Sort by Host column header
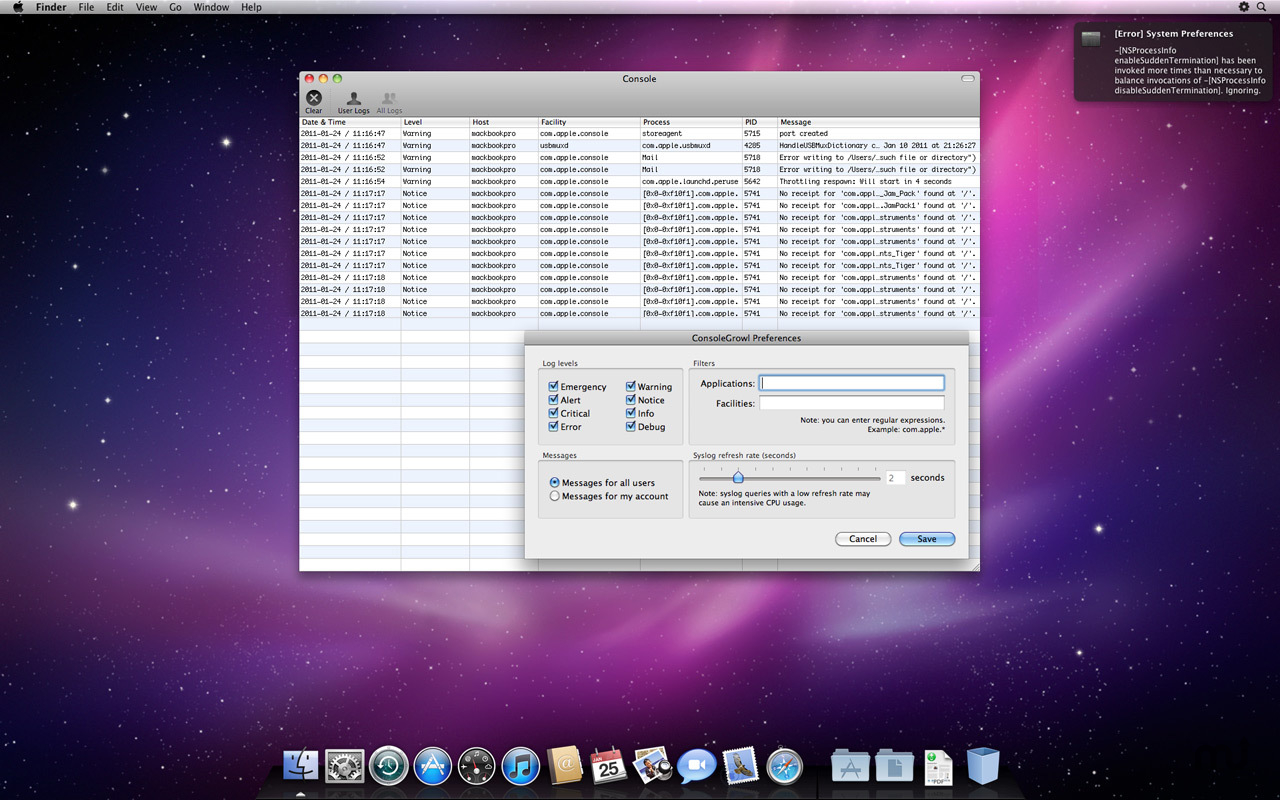The image size is (1280, 800). pos(504,122)
